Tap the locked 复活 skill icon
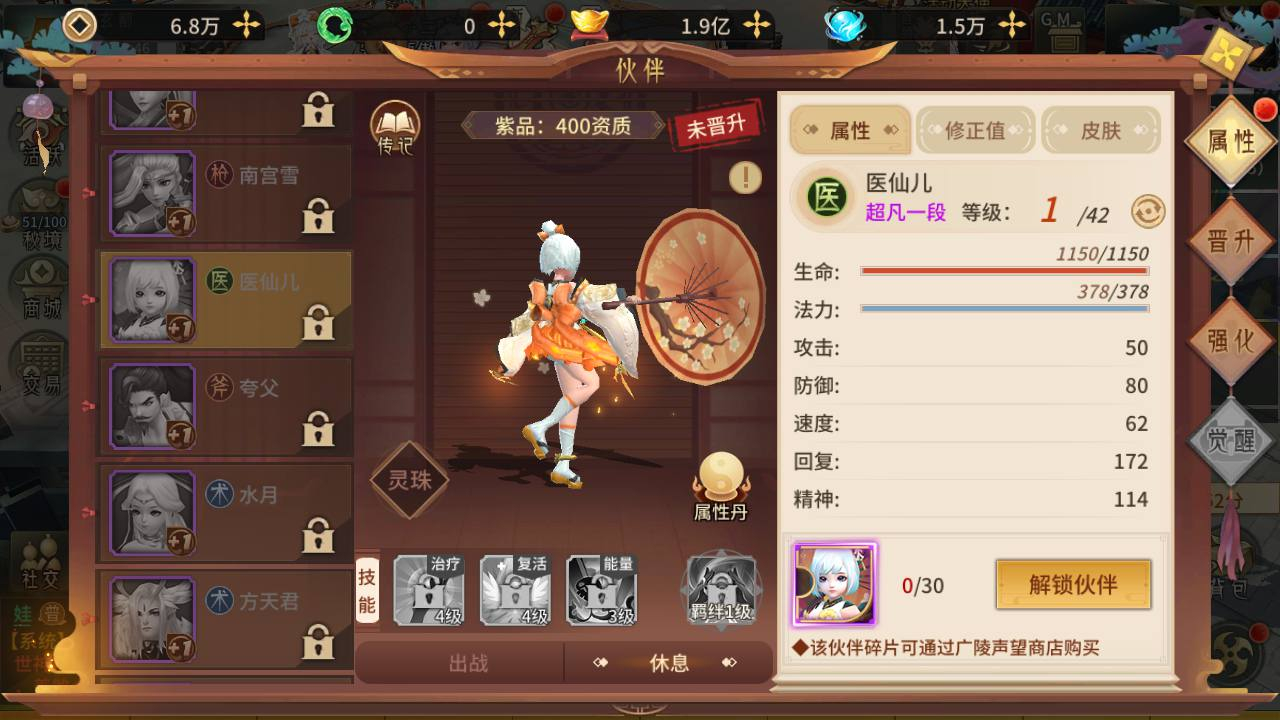 (x=515, y=590)
